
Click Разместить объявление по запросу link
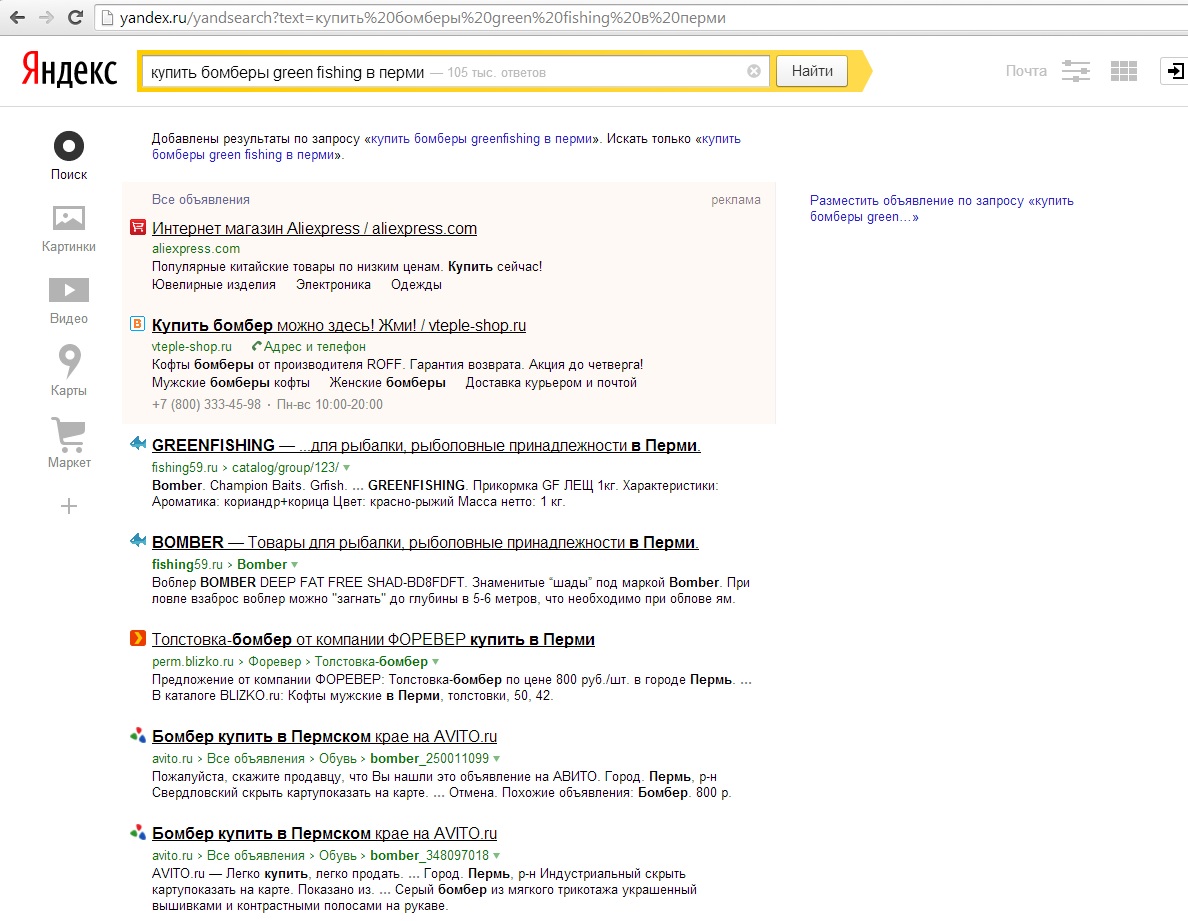click(942, 208)
